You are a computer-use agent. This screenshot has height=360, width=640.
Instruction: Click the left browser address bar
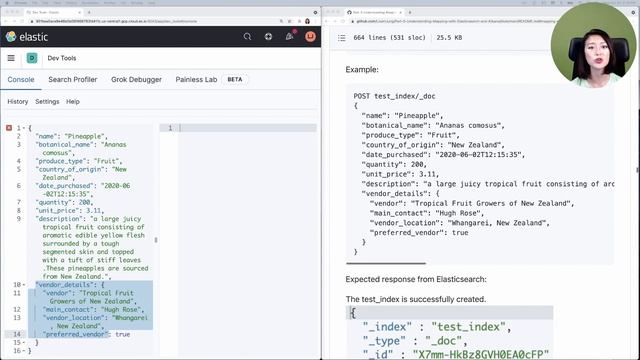pyautogui.click(x=155, y=21)
